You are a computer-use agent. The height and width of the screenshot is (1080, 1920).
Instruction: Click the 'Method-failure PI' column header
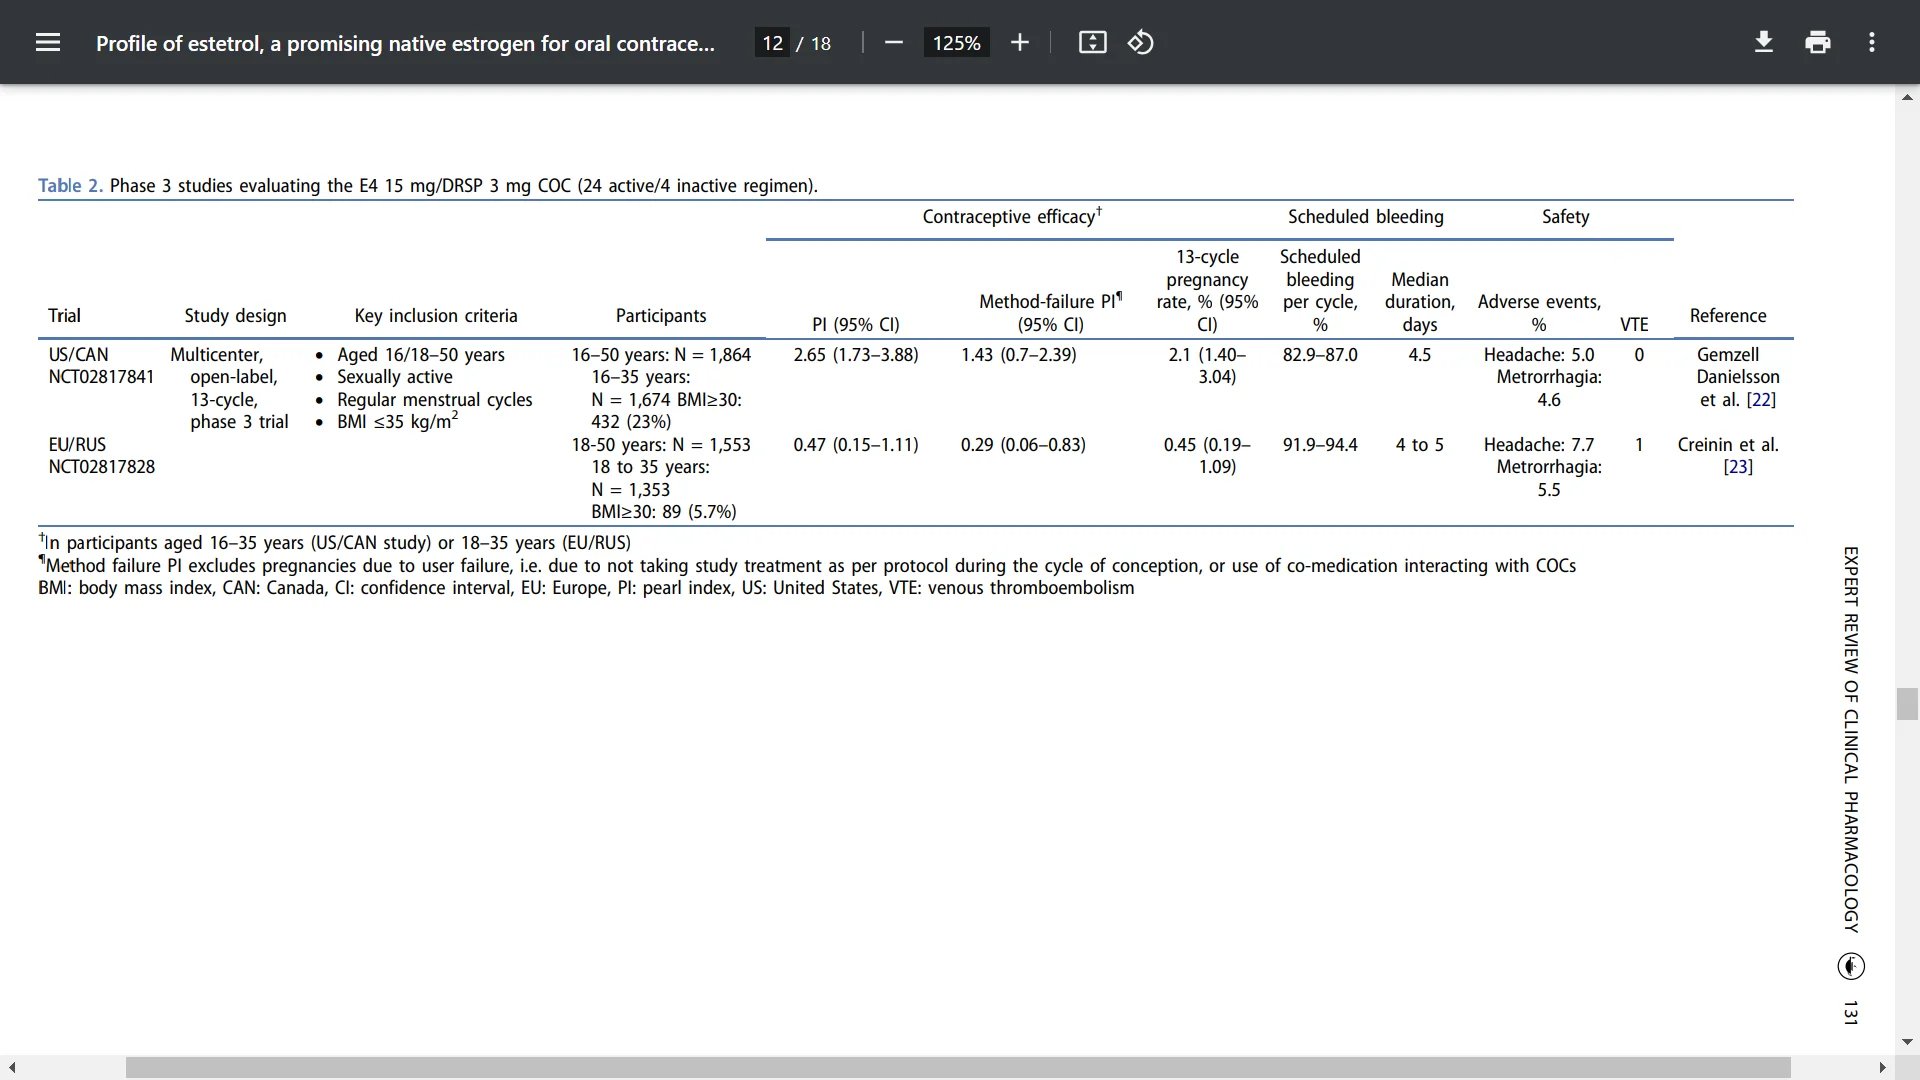pyautogui.click(x=1050, y=312)
